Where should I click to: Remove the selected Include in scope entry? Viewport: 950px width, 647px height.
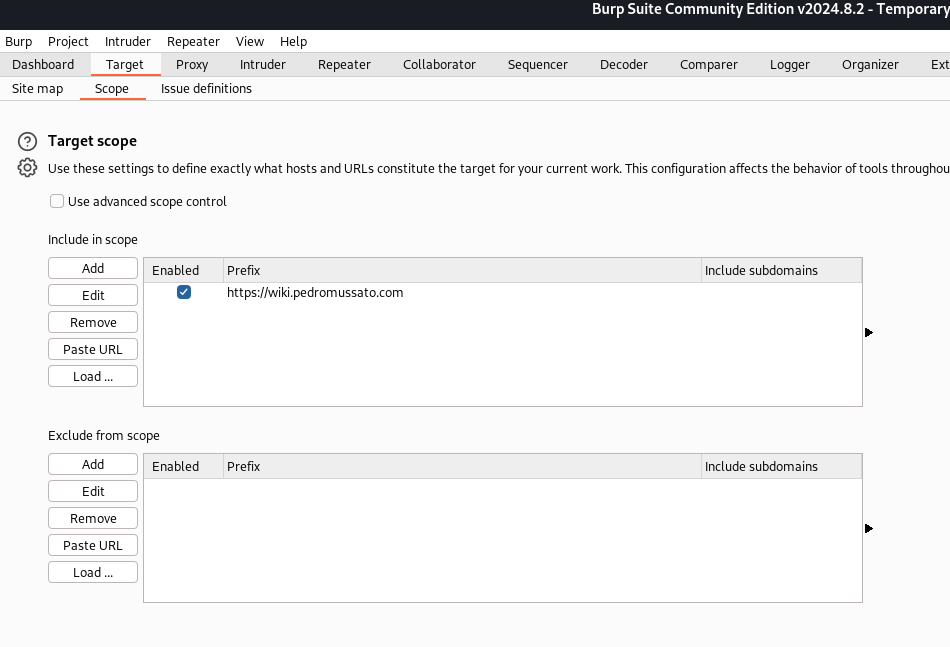pyautogui.click(x=93, y=323)
